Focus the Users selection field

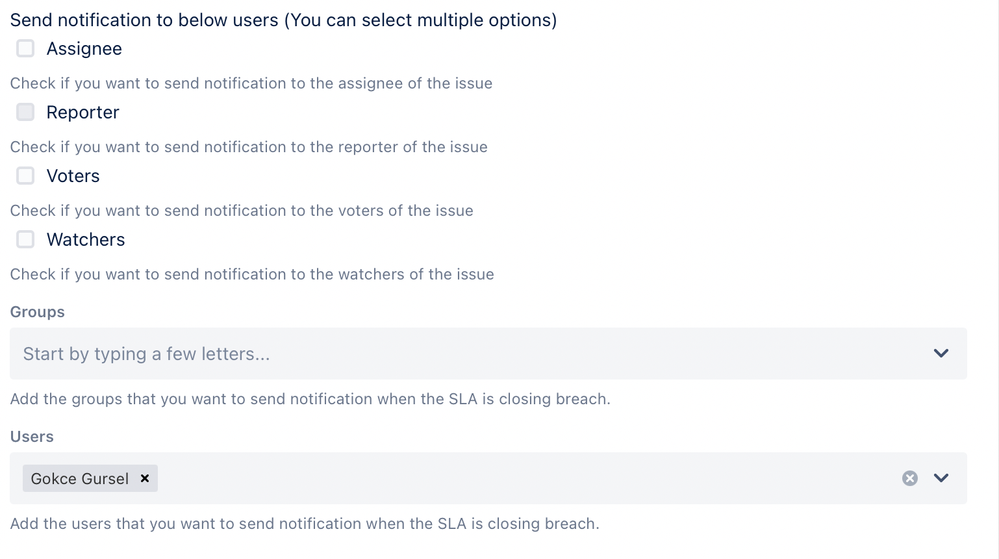[x=520, y=478]
